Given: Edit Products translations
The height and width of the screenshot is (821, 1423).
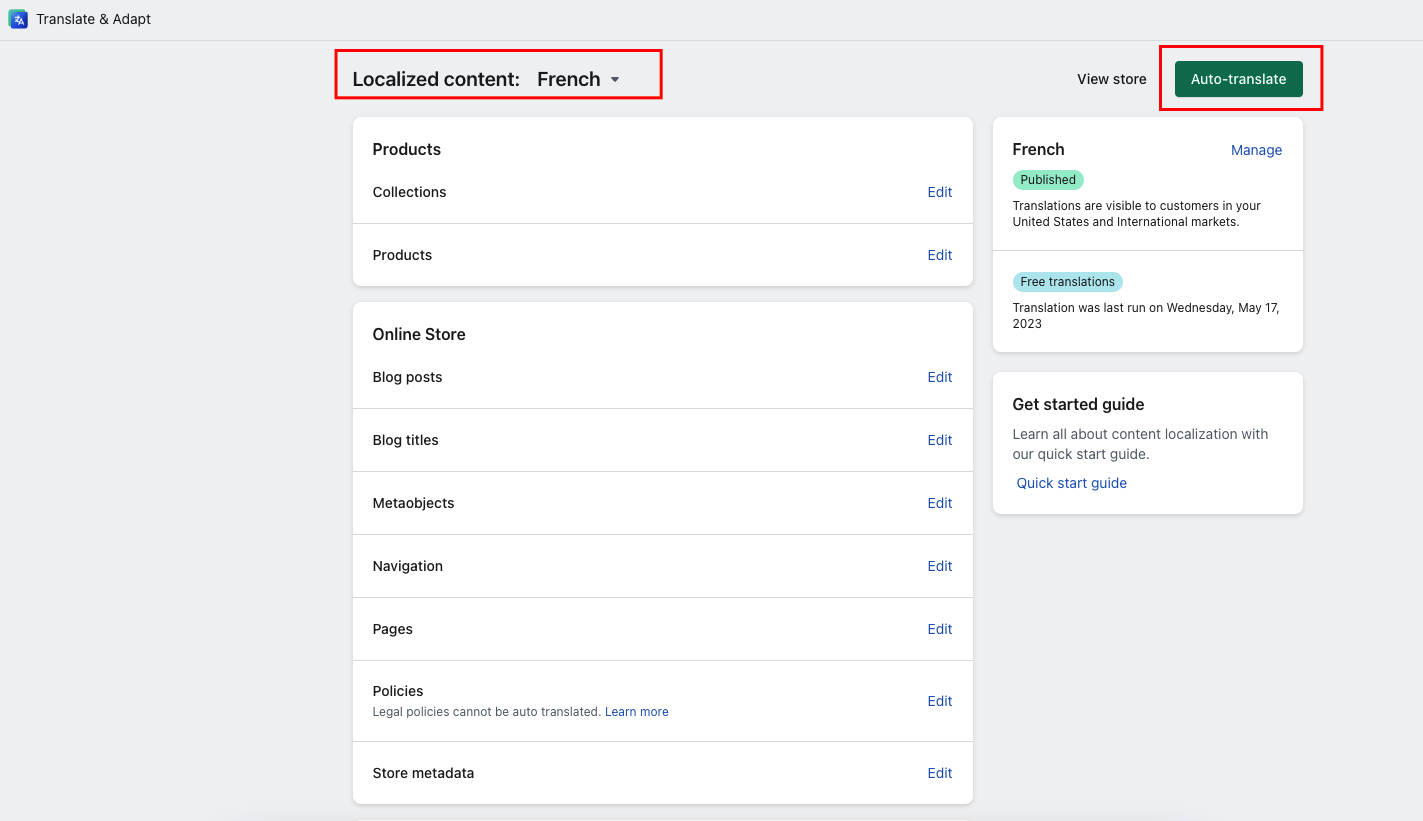Looking at the screenshot, I should point(939,255).
